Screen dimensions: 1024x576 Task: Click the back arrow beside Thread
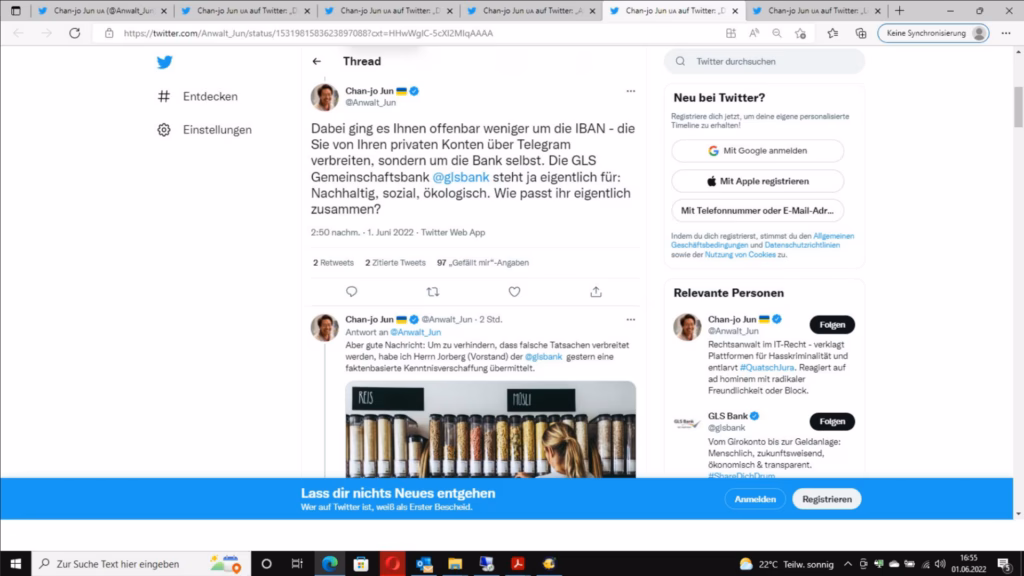click(317, 61)
